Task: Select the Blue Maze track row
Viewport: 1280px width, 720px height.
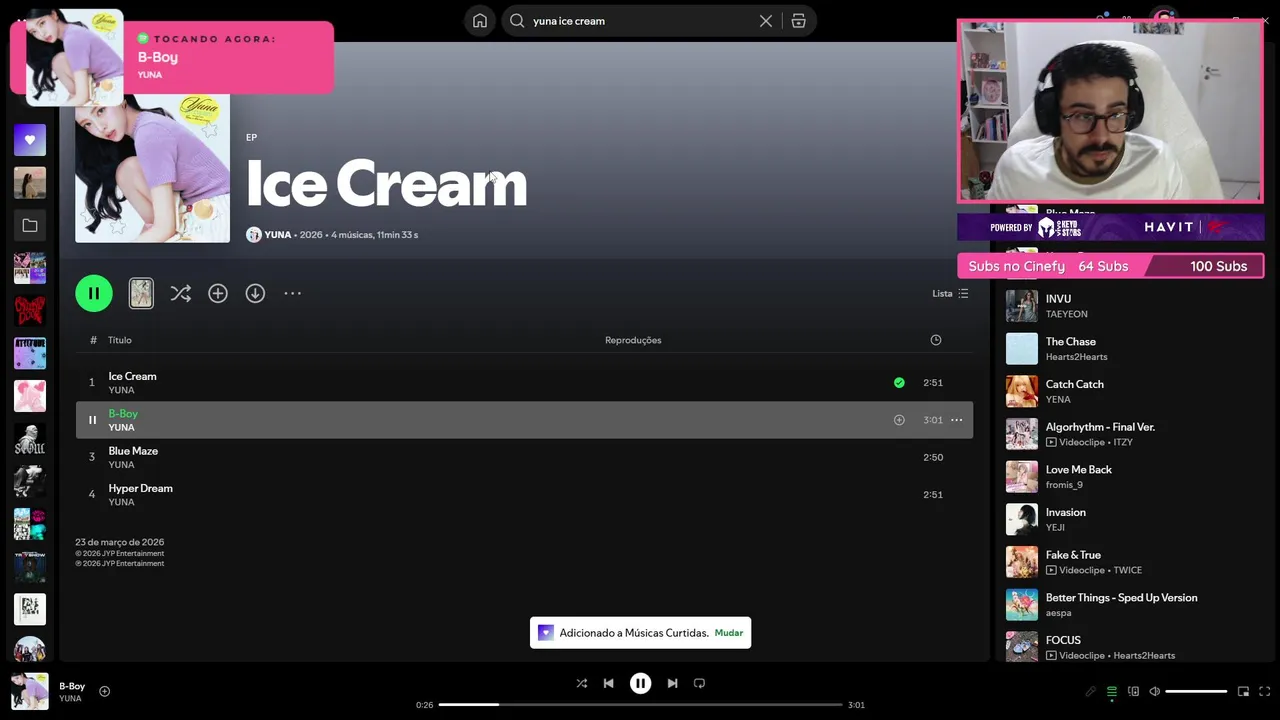Action: [524, 457]
